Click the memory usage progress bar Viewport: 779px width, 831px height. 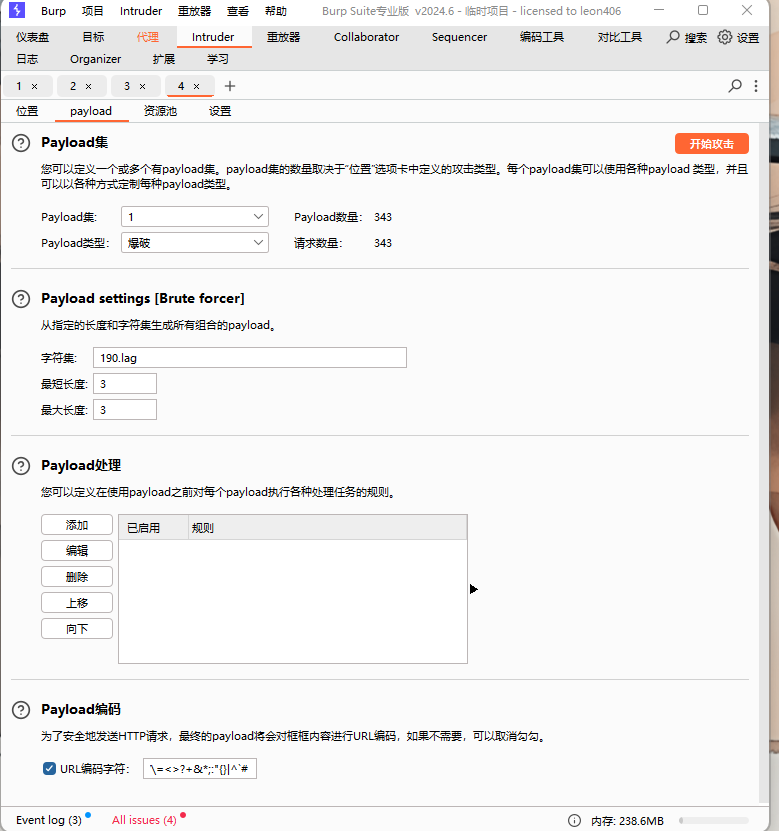click(x=713, y=820)
